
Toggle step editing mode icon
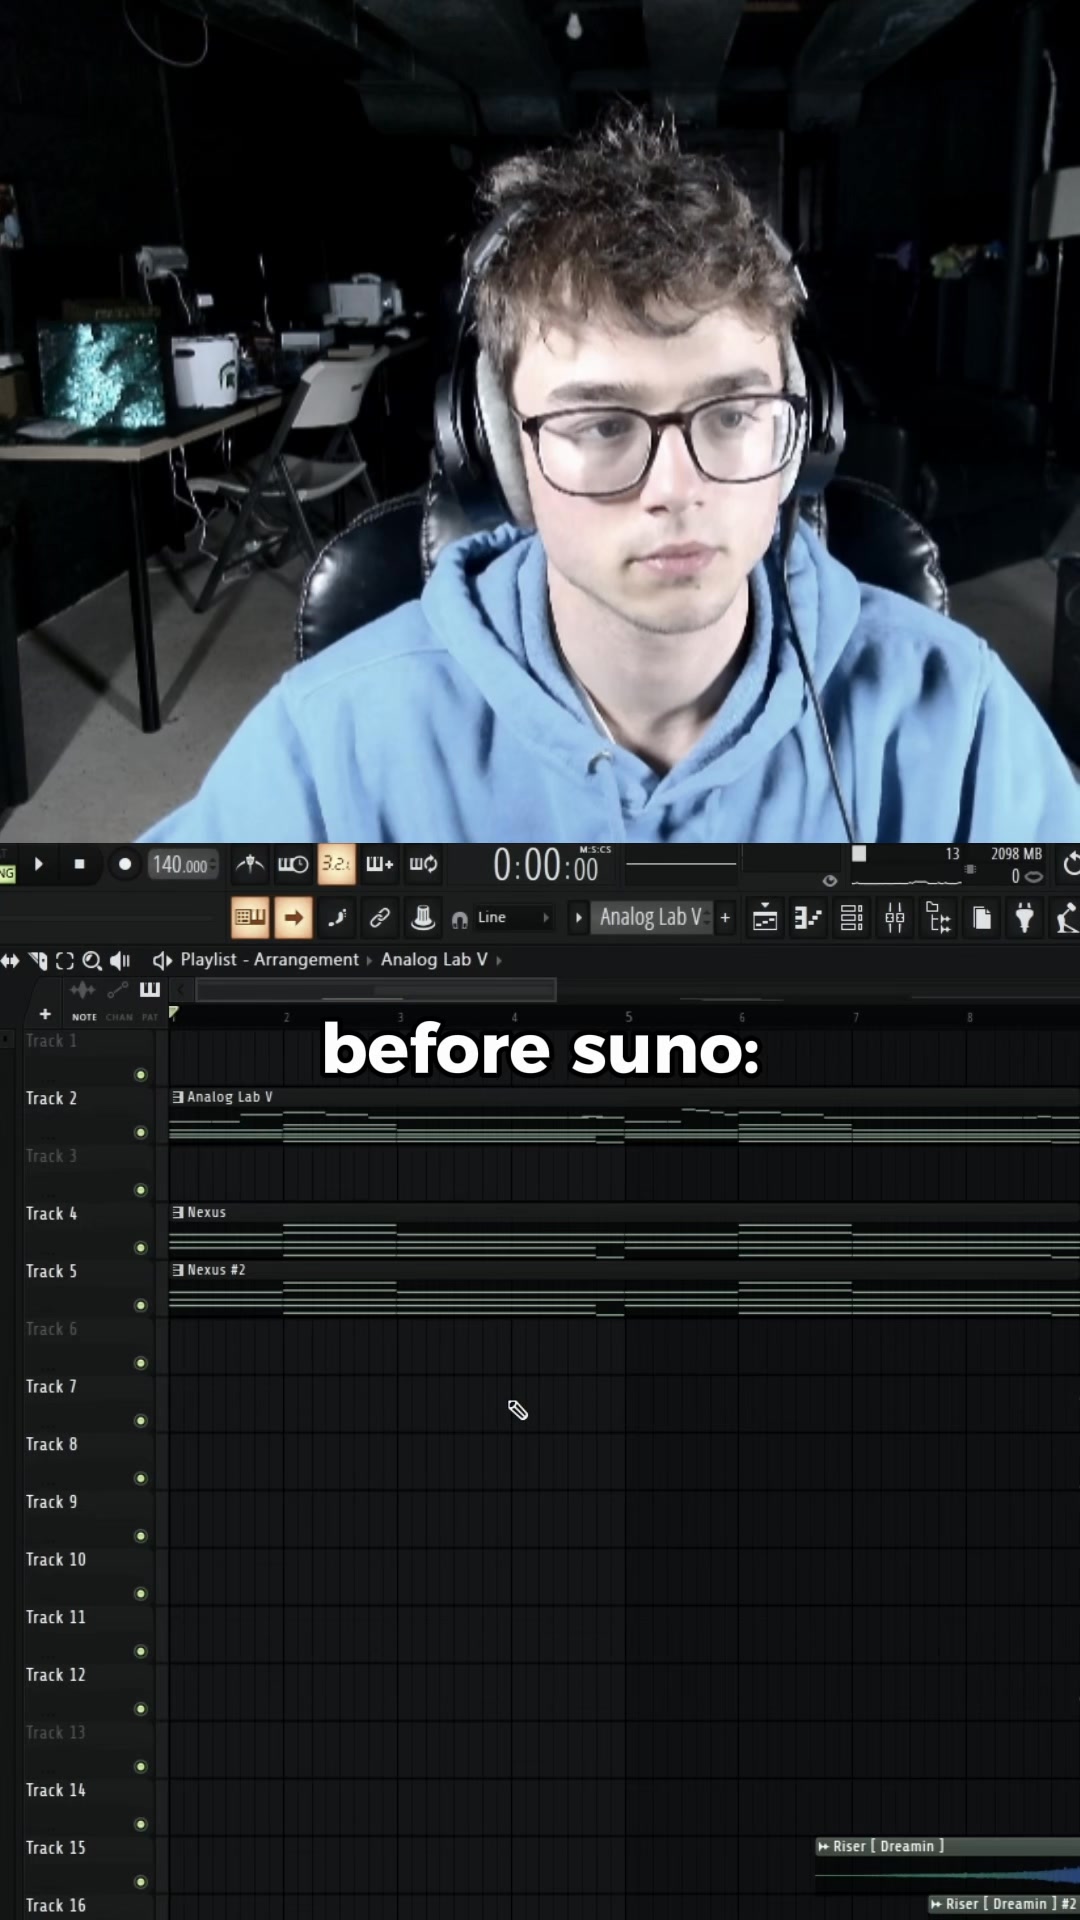tap(337, 918)
